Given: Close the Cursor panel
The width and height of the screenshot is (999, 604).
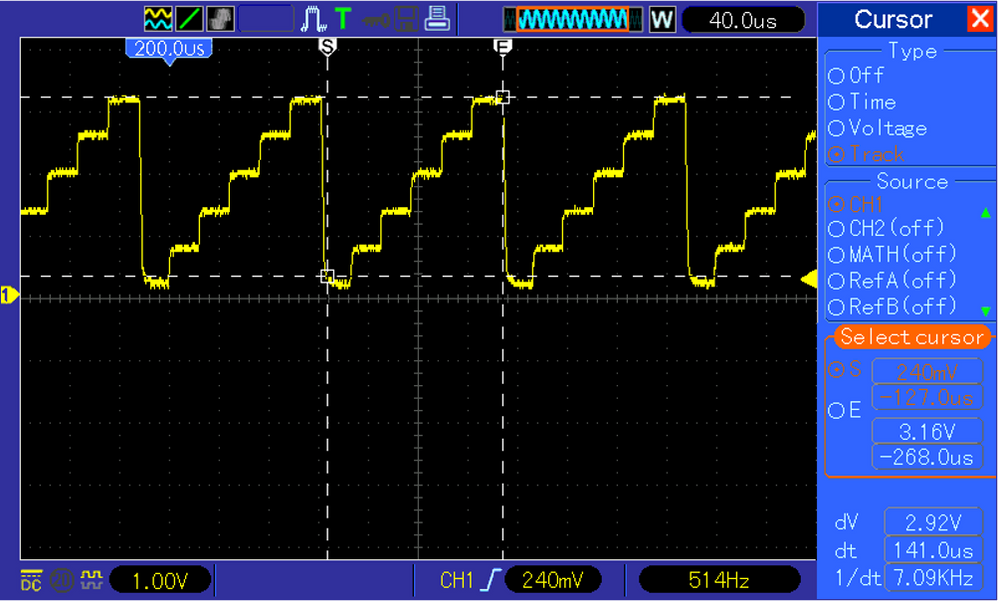Looking at the screenshot, I should click(x=980, y=18).
